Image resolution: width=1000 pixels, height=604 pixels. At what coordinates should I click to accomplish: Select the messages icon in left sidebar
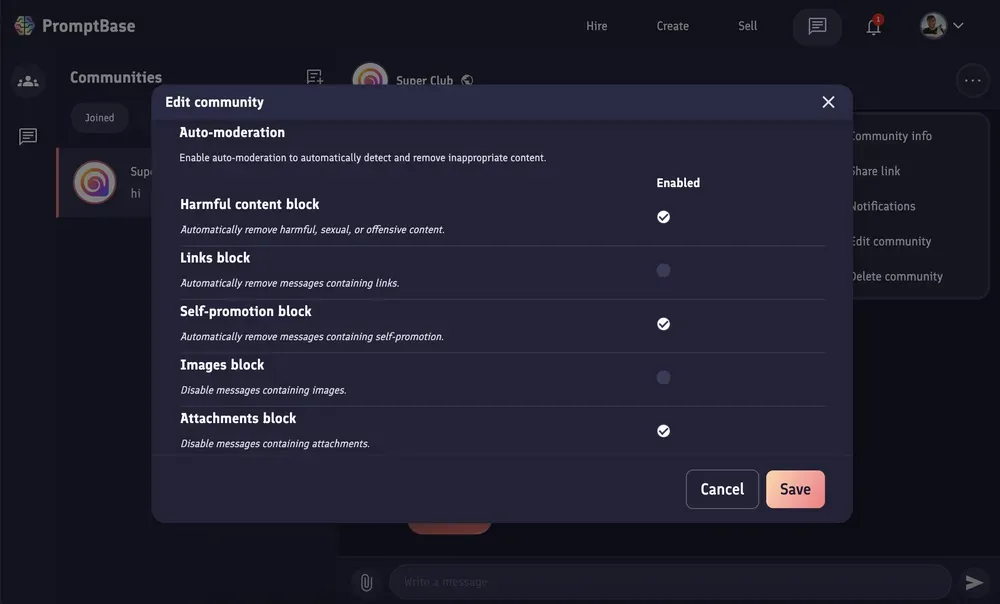[x=28, y=137]
